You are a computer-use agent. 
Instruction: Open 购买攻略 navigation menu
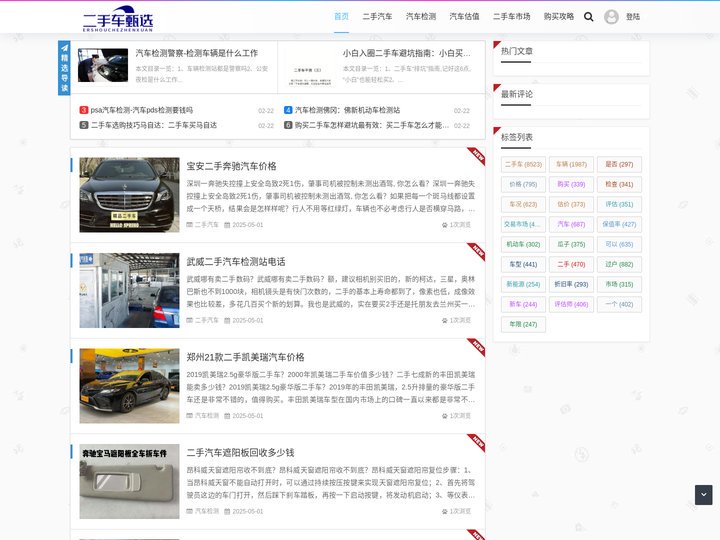[x=559, y=17]
